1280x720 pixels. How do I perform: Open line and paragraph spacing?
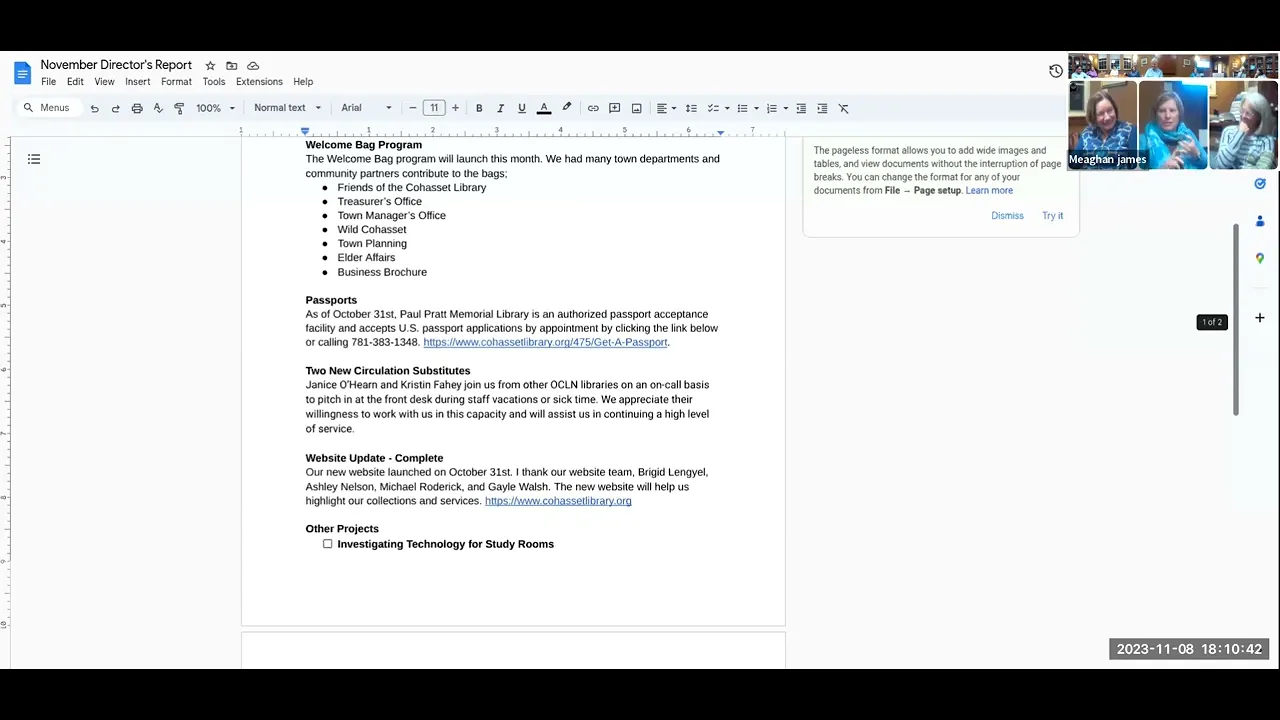(x=691, y=108)
